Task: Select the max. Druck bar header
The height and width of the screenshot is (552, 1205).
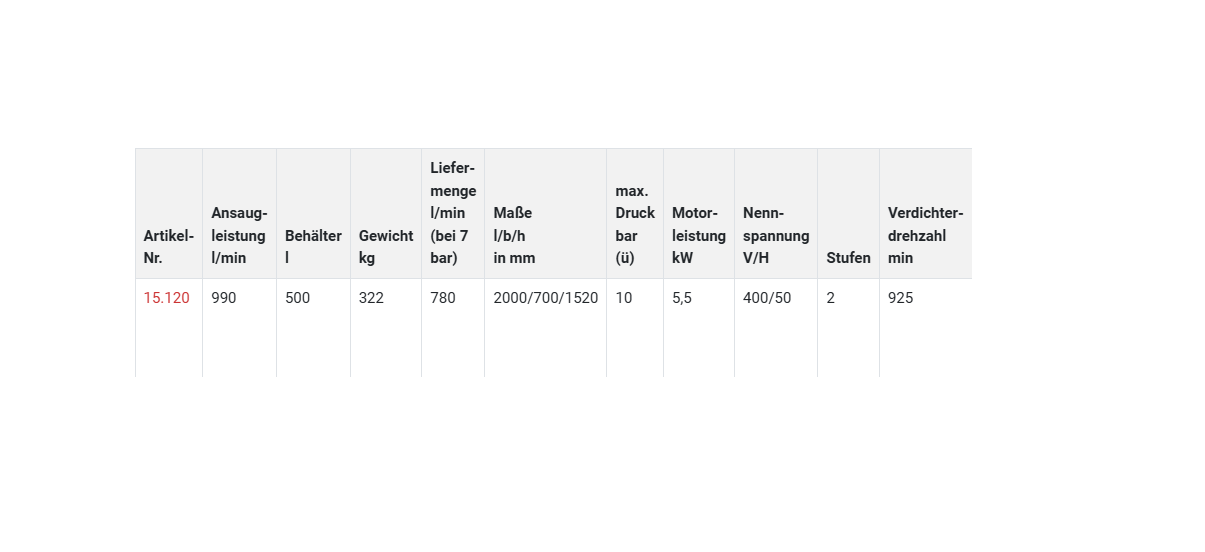Action: [634, 225]
